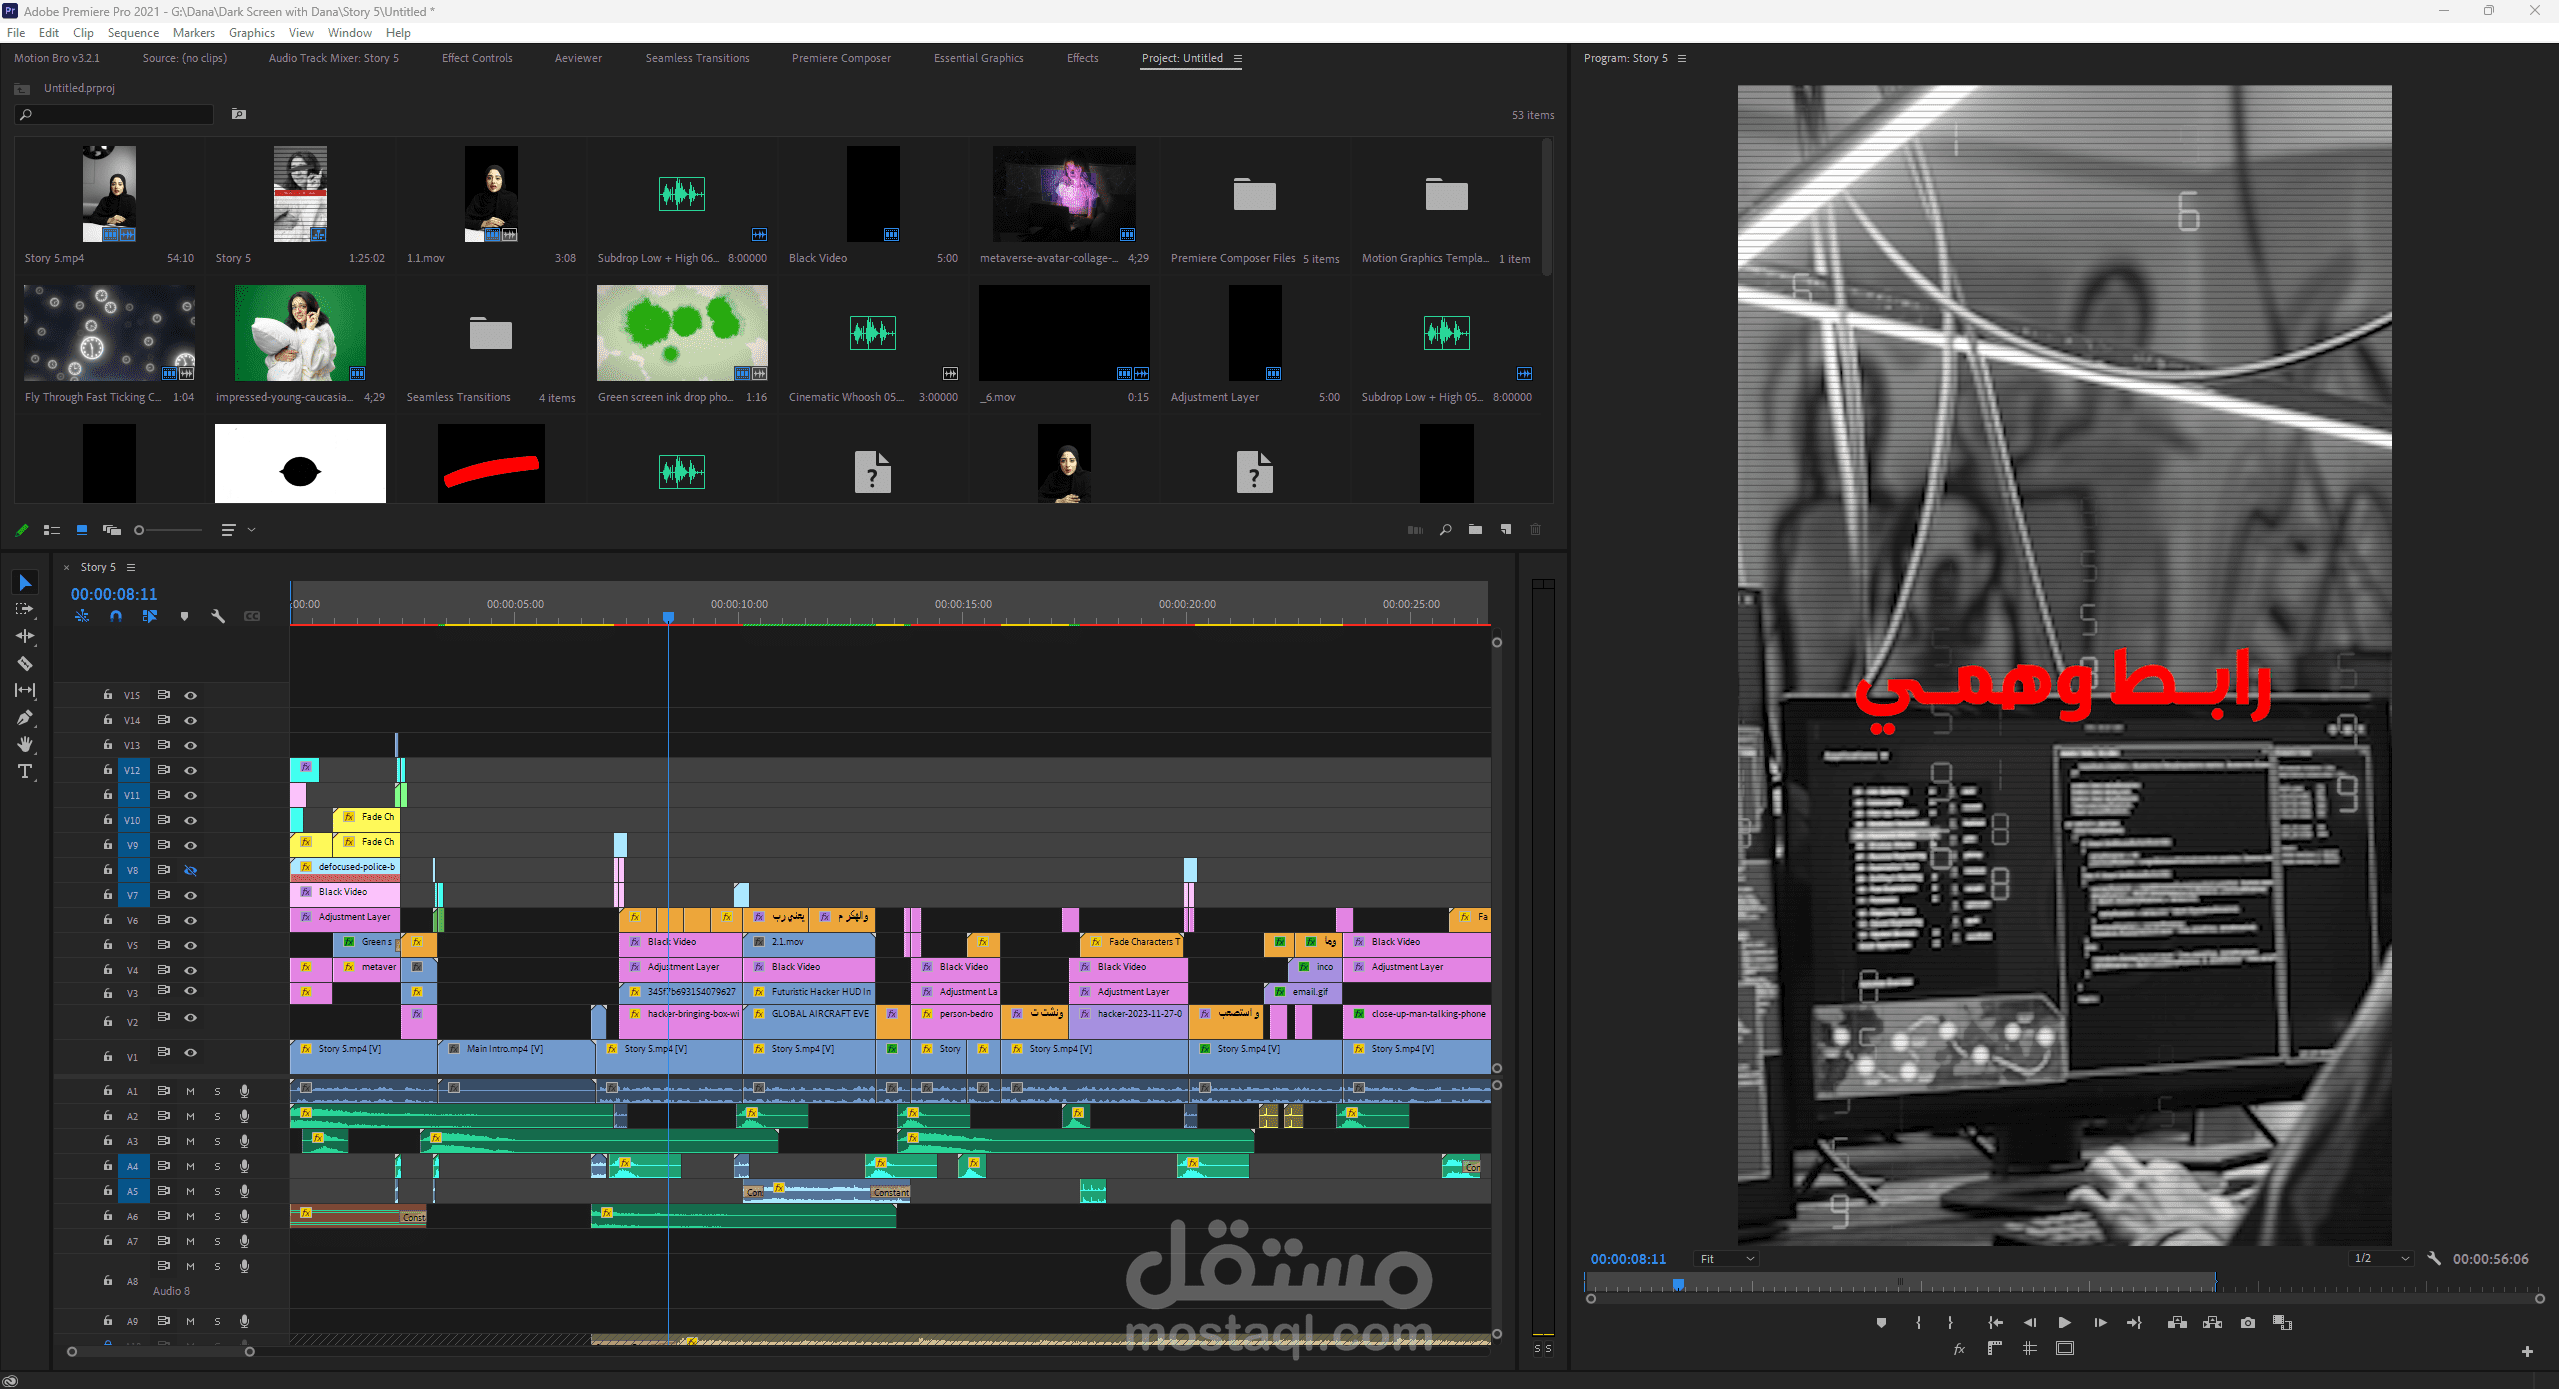This screenshot has width=2559, height=1389.
Task: Select the Type tool
Action: pos(25,772)
